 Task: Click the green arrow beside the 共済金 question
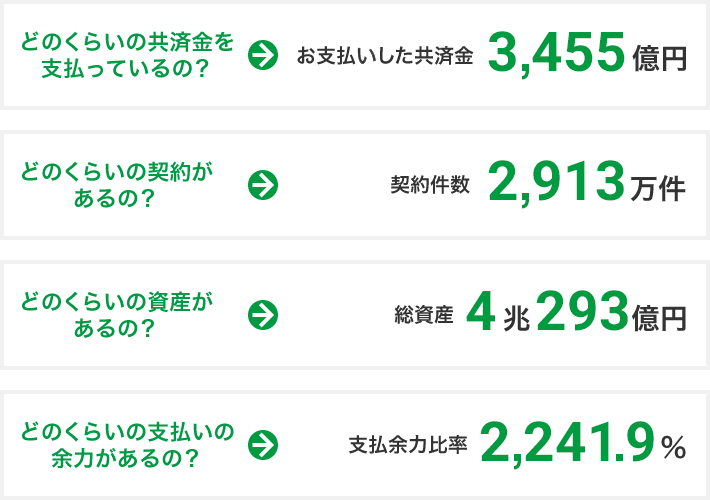[262, 56]
